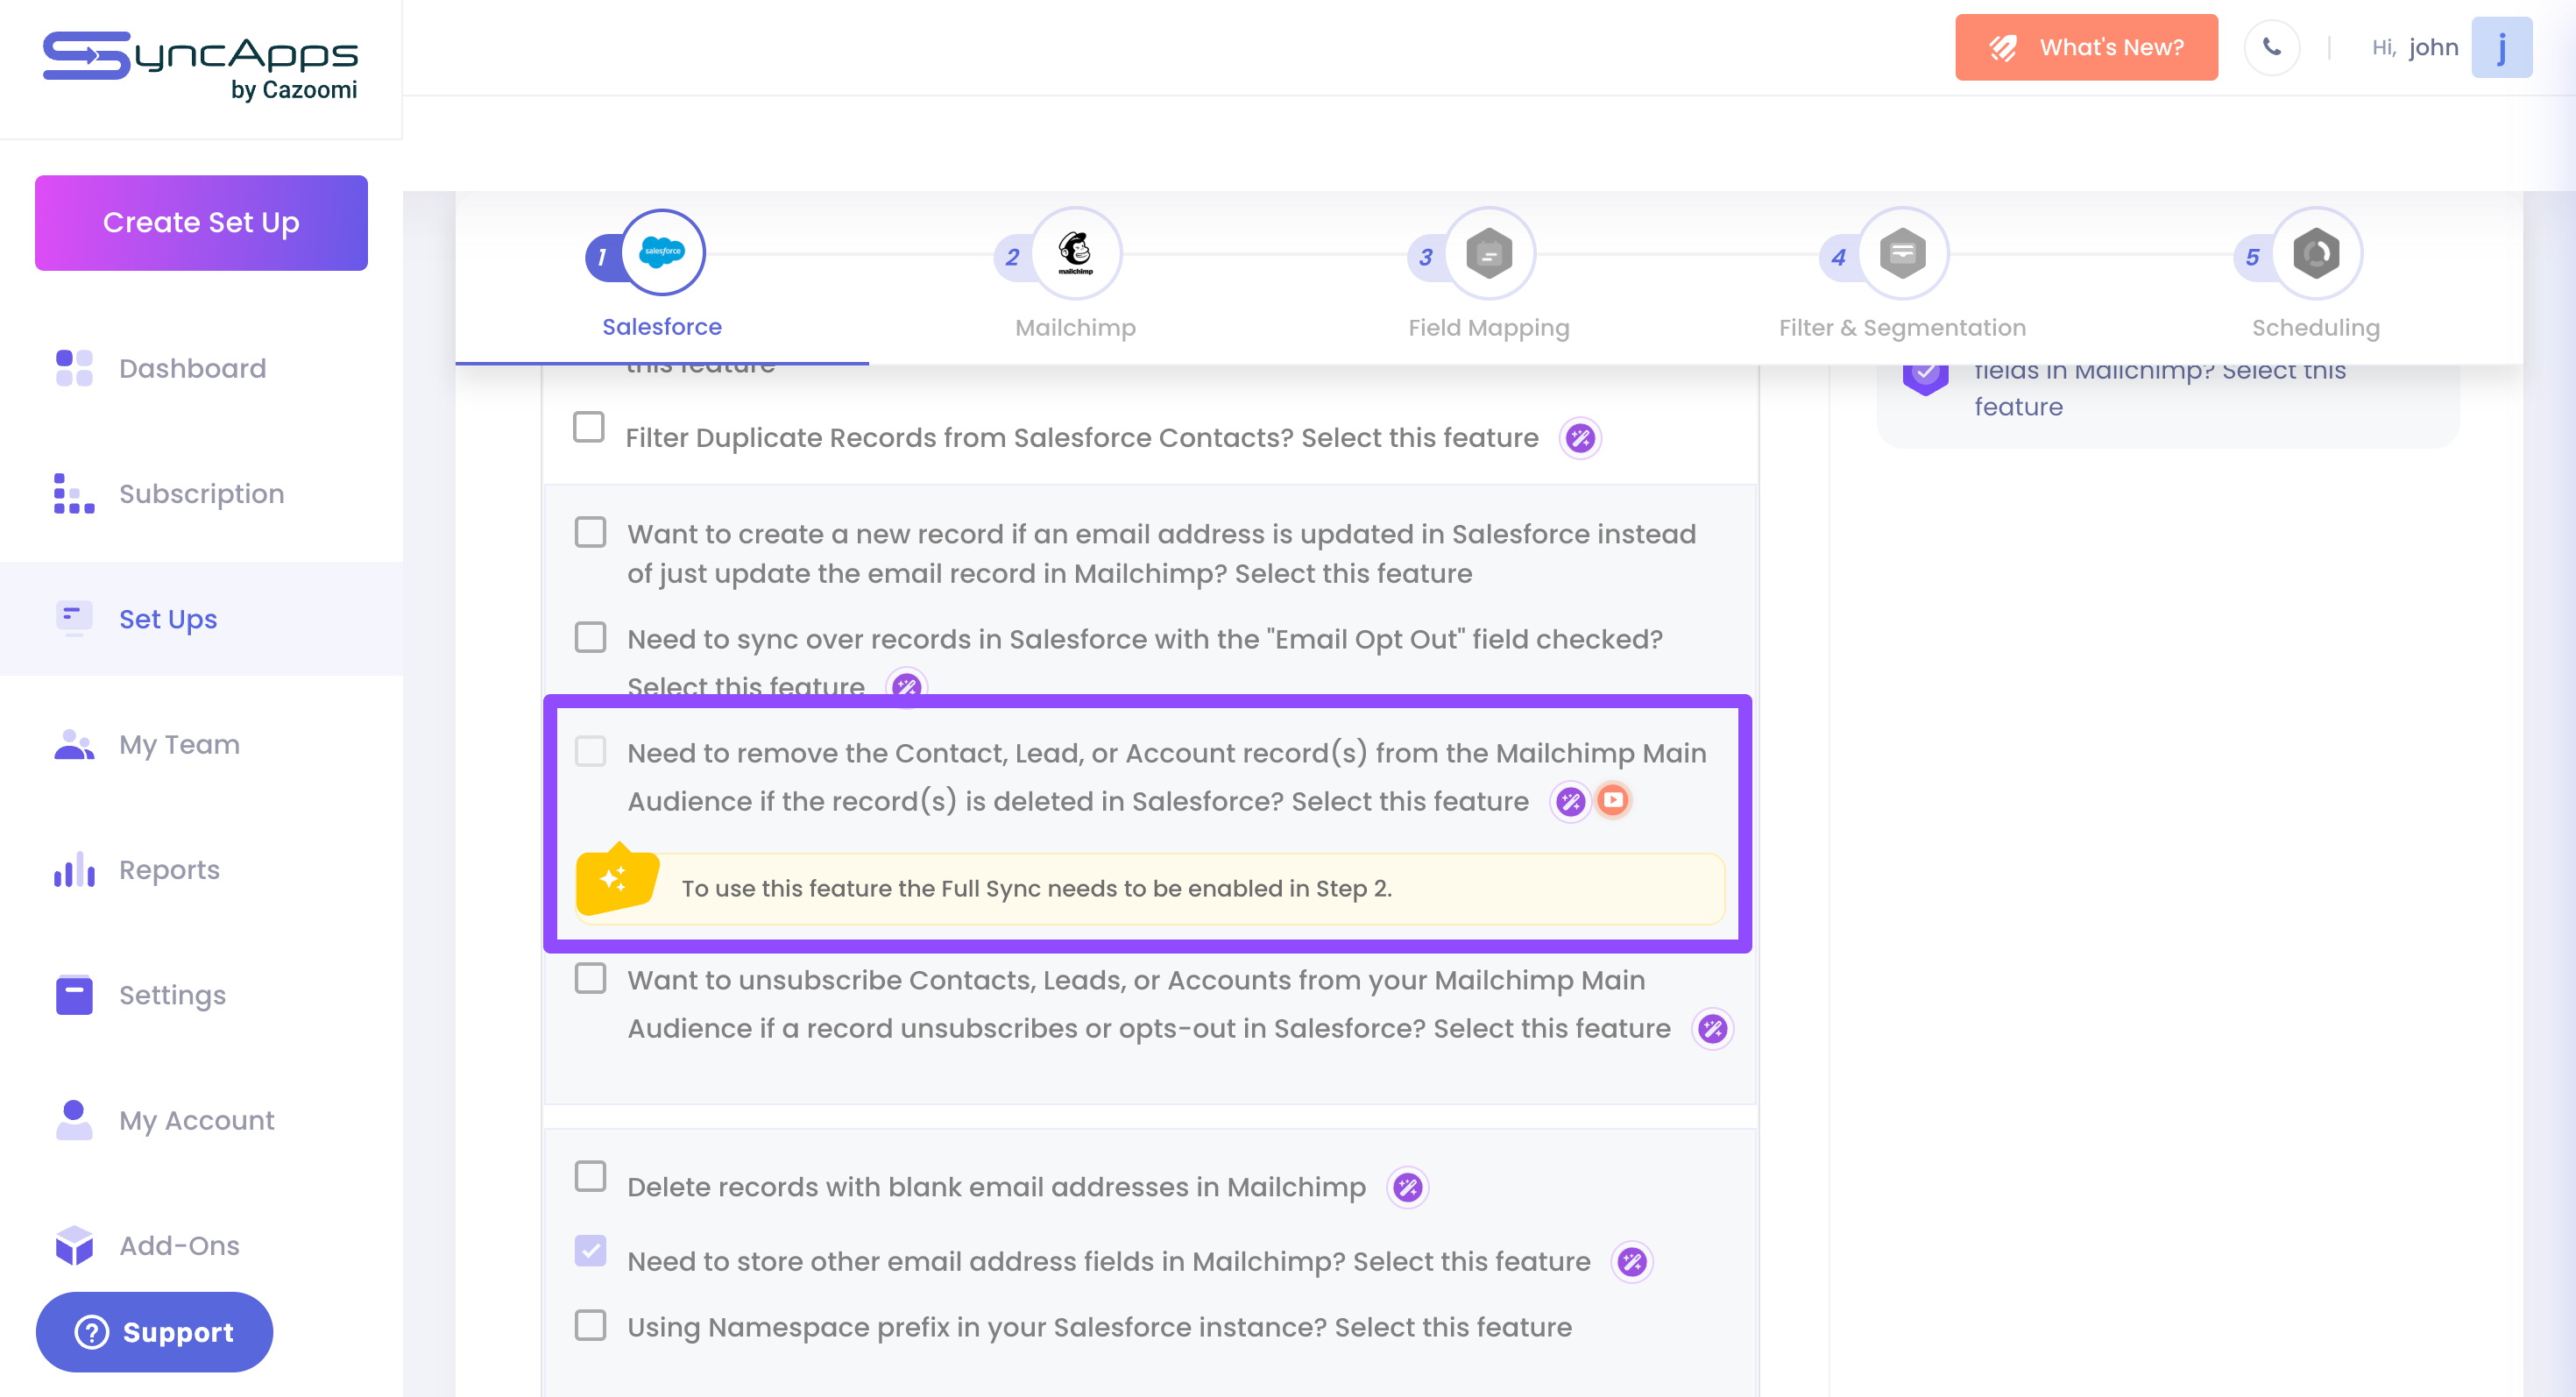Click the SyncApps by Cazoomi logo
The height and width of the screenshot is (1397, 2576).
[x=200, y=66]
